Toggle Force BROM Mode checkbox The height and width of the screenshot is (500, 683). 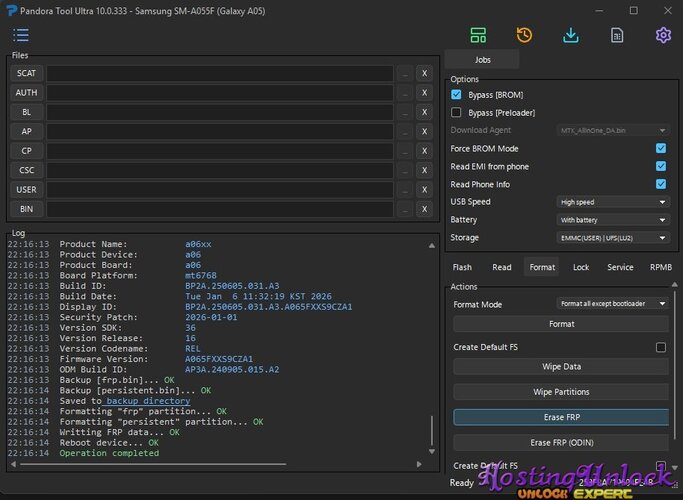click(x=661, y=149)
